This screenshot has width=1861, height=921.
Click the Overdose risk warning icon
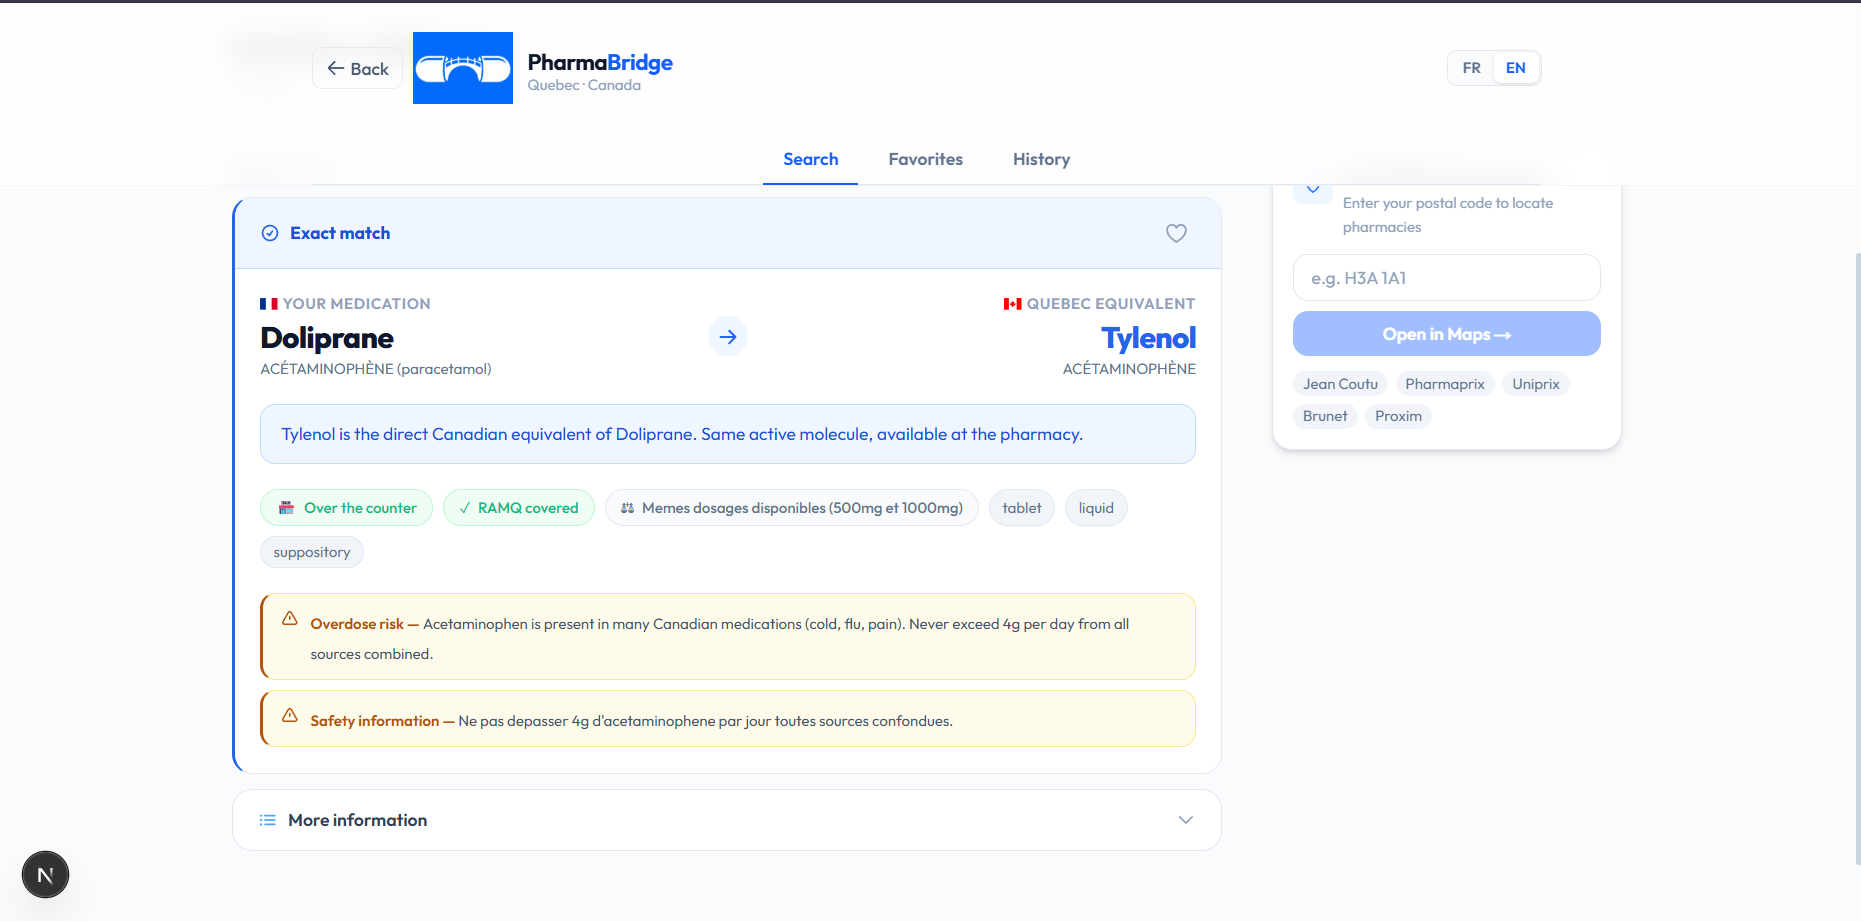(x=290, y=619)
